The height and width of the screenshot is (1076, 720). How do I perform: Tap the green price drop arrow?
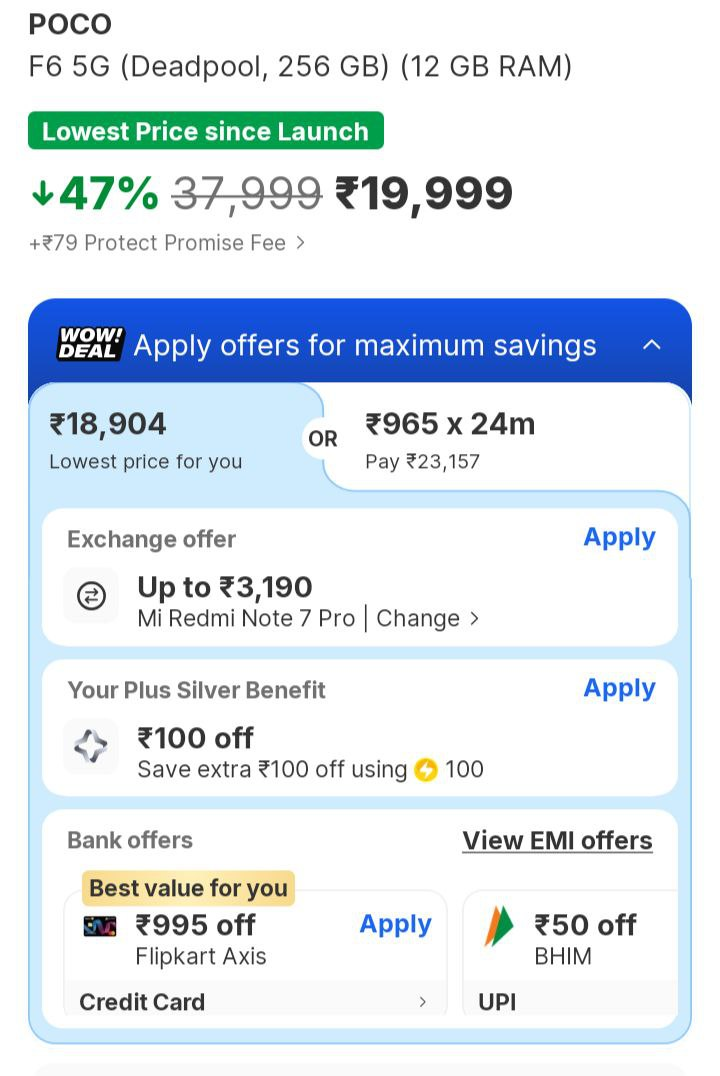pyautogui.click(x=42, y=193)
